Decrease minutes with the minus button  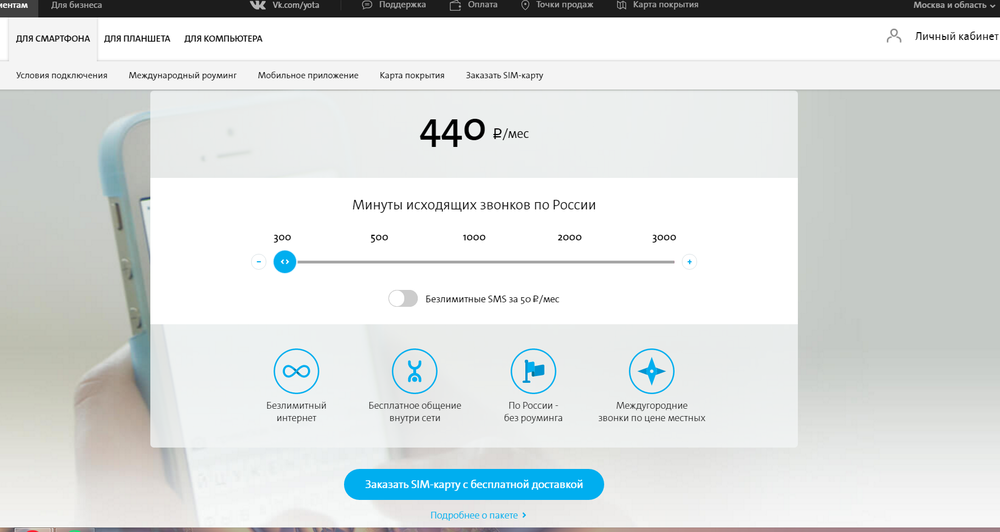point(258,262)
